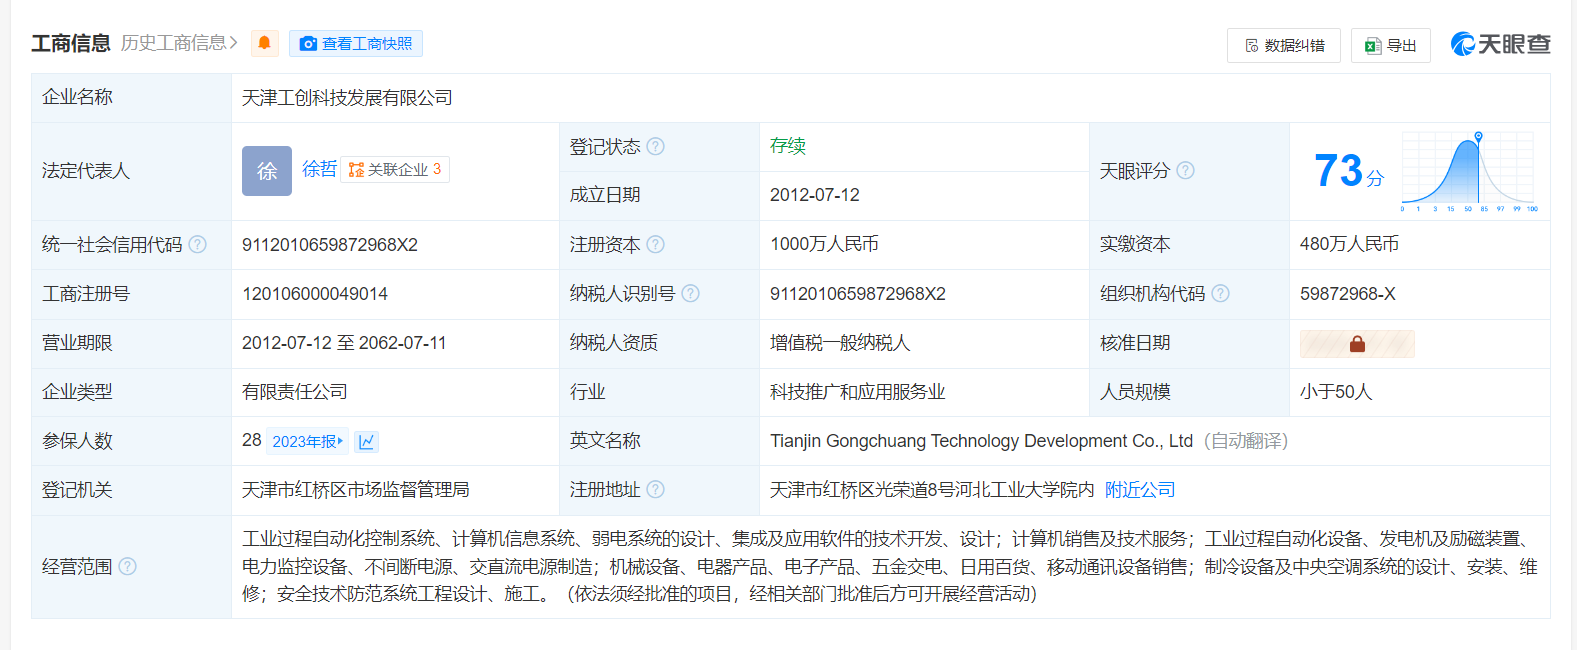Image resolution: width=1577 pixels, height=650 pixels.
Task: Click registered capital 1000万人民币
Action: click(x=824, y=244)
